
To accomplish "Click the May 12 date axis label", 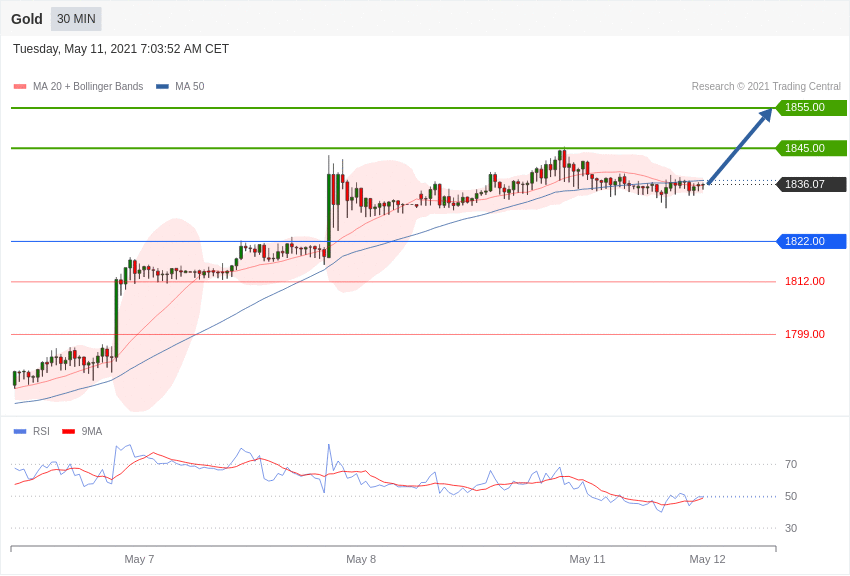I will 707,559.
